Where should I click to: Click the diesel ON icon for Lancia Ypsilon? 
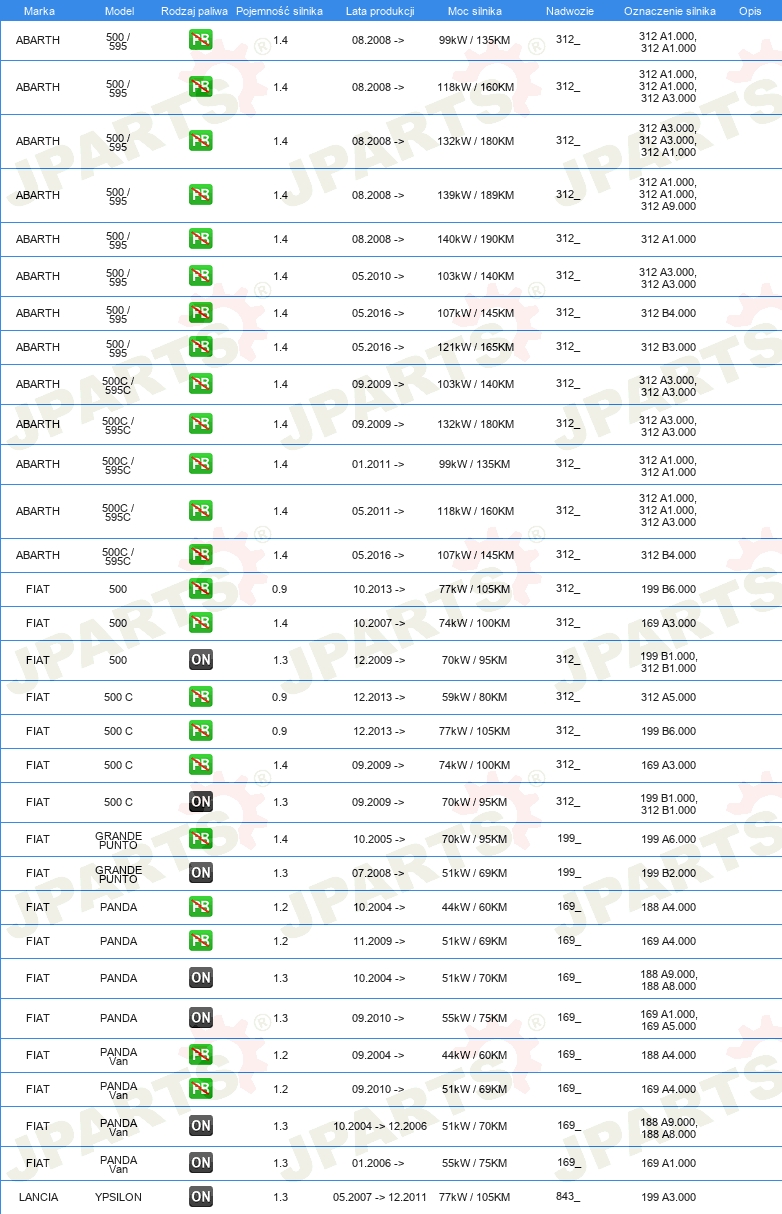201,1196
